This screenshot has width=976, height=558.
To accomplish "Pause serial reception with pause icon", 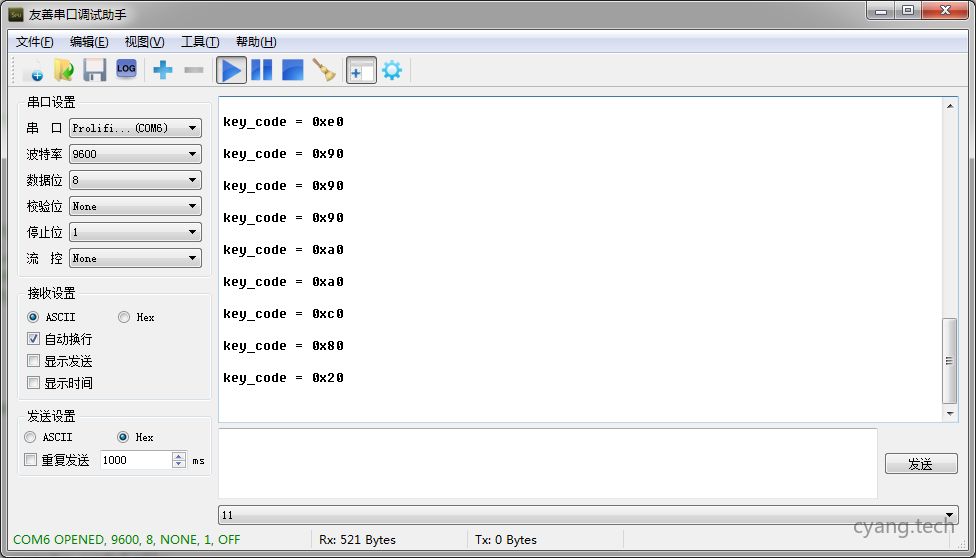I will [262, 70].
